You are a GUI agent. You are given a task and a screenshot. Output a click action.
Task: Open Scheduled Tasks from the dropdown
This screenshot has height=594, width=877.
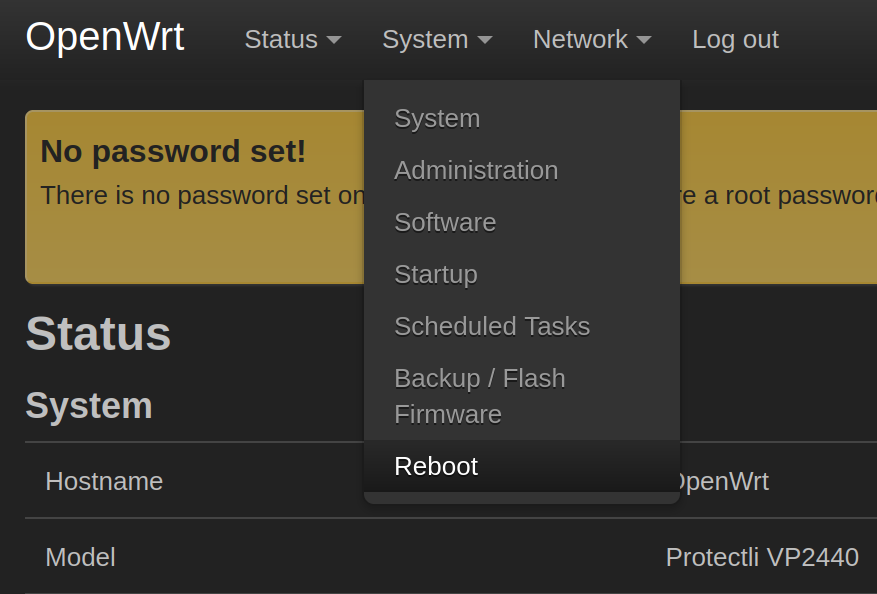click(492, 326)
